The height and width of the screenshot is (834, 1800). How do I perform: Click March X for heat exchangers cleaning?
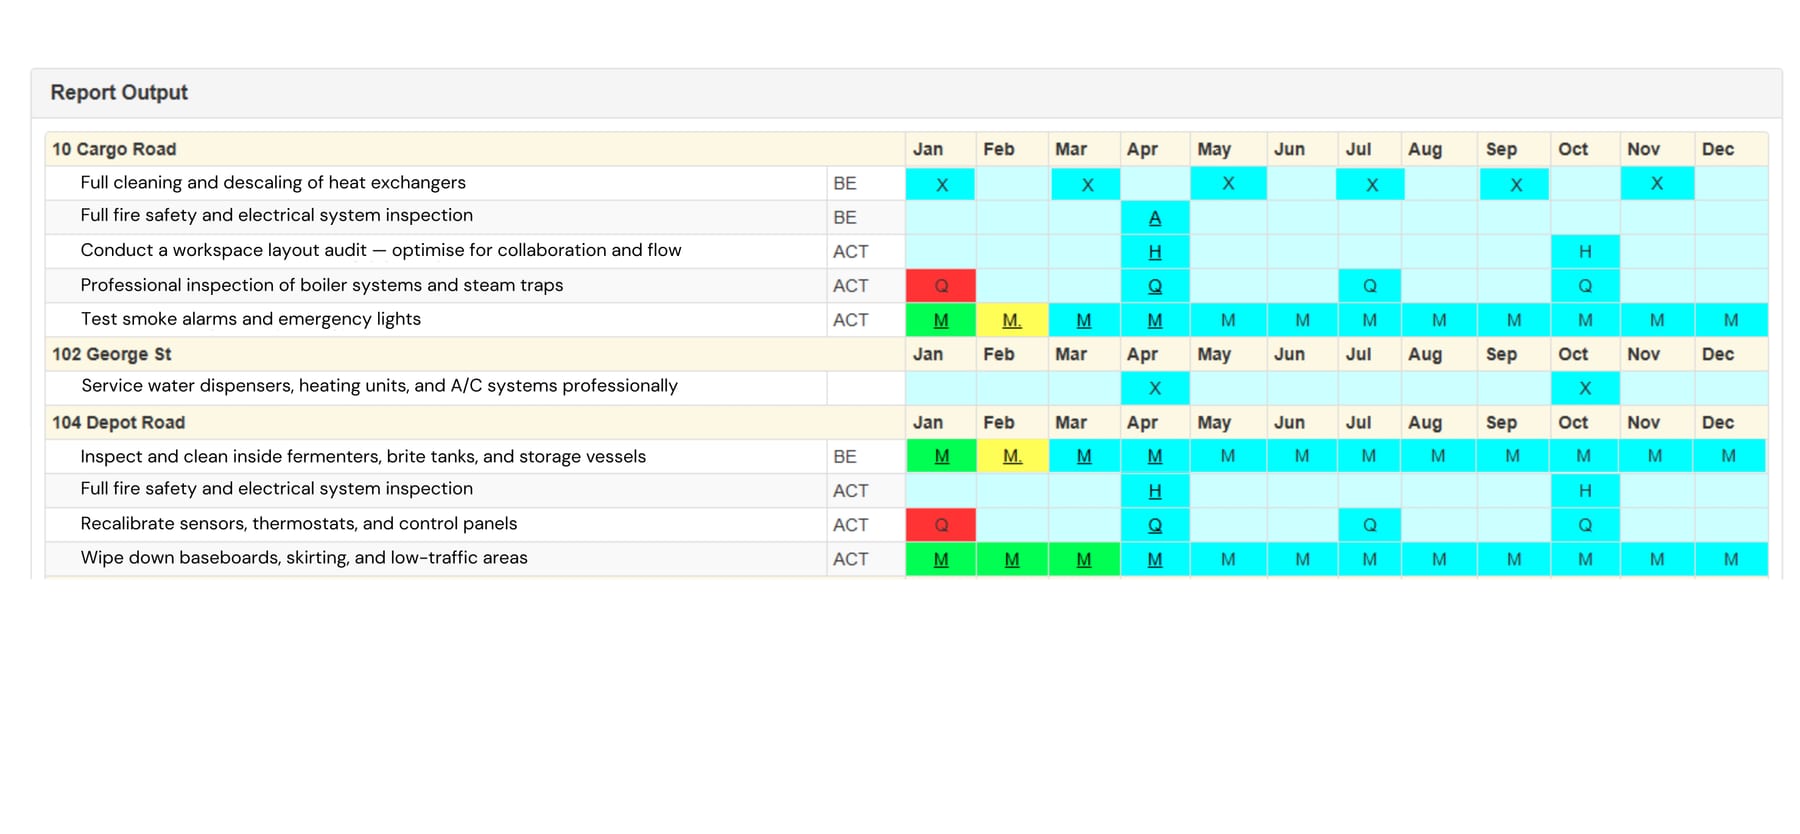point(1088,184)
